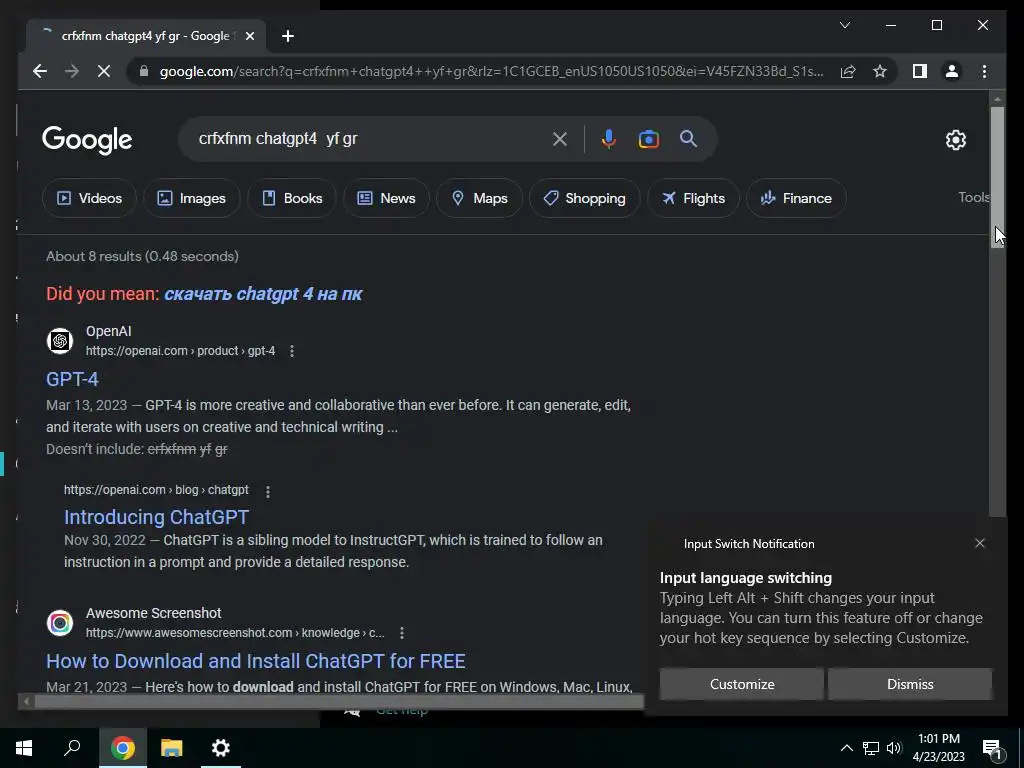Open the Action Center notifications
Image resolution: width=1024 pixels, height=768 pixels.
coord(992,748)
